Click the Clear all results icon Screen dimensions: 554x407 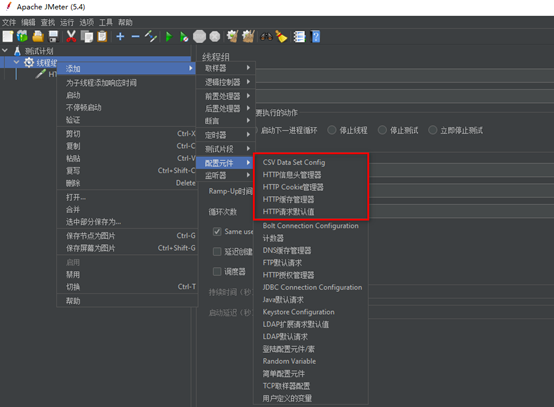coord(248,36)
